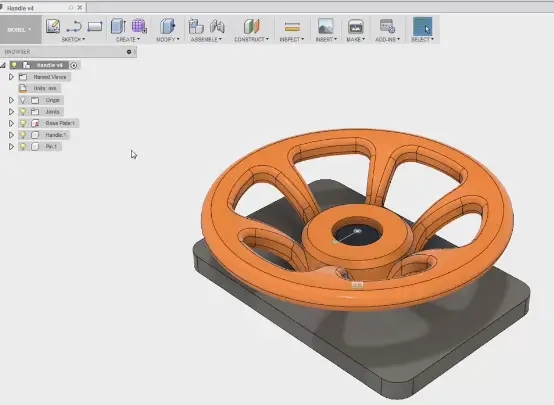This screenshot has width=554, height=405.
Task: Hide Base Plate:1 via its lightbulb
Action: coord(23,123)
